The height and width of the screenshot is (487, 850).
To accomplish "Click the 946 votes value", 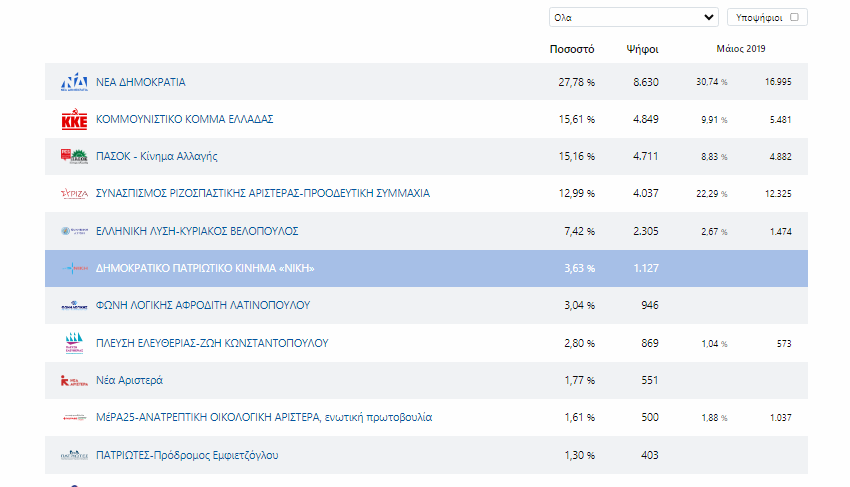I will point(649,305).
